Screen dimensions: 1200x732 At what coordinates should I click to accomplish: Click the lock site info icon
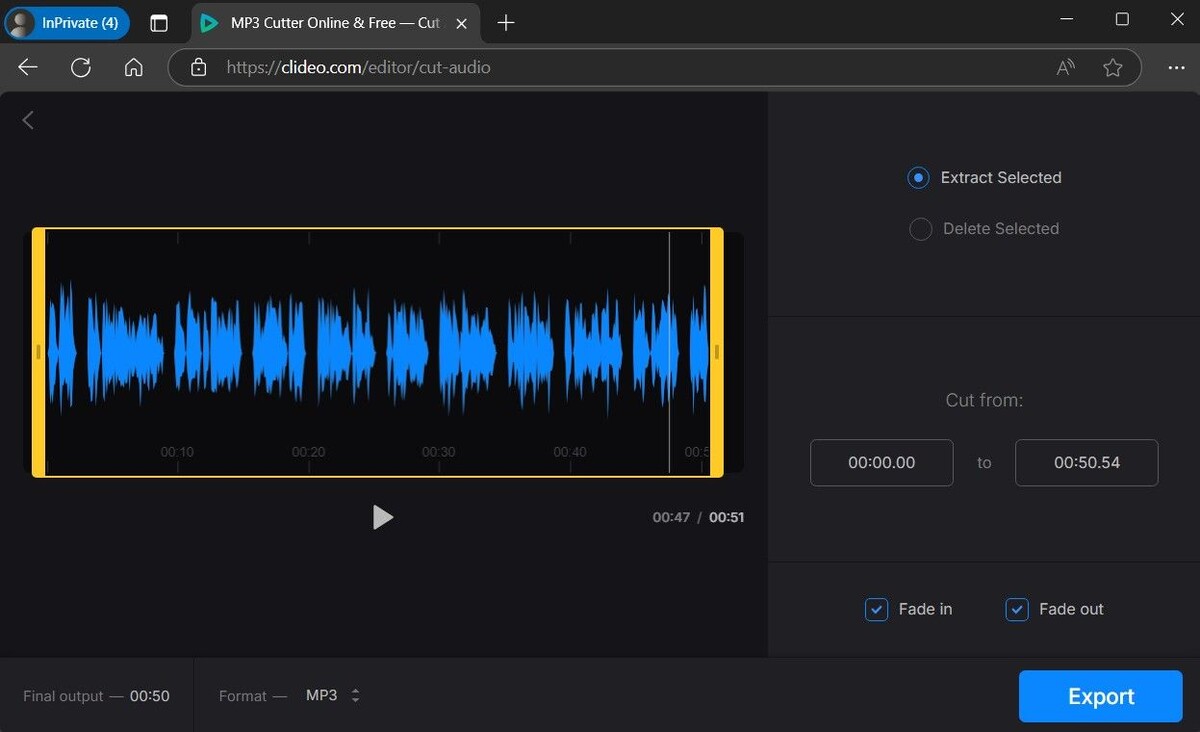pyautogui.click(x=198, y=67)
